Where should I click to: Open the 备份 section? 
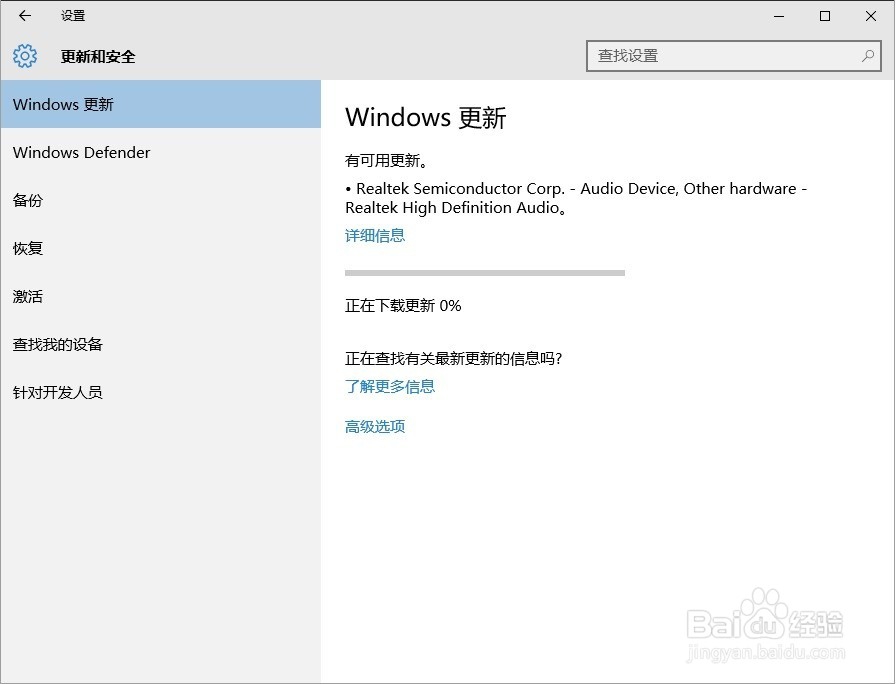click(161, 200)
